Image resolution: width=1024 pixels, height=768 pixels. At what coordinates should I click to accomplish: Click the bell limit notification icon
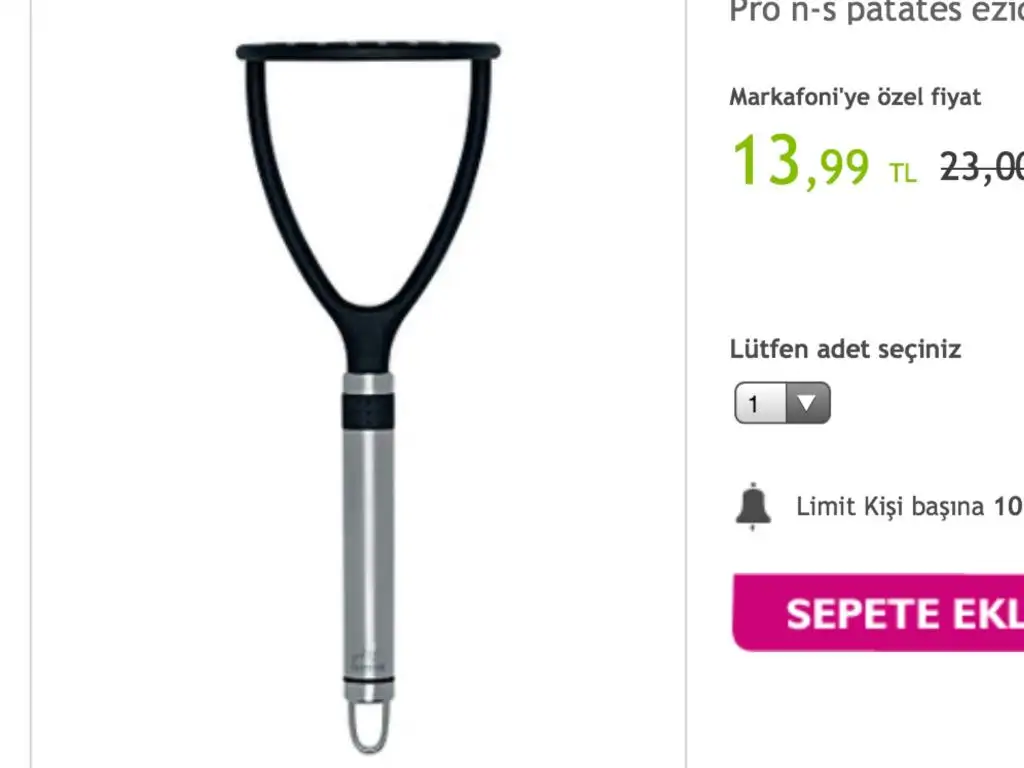pos(753,506)
